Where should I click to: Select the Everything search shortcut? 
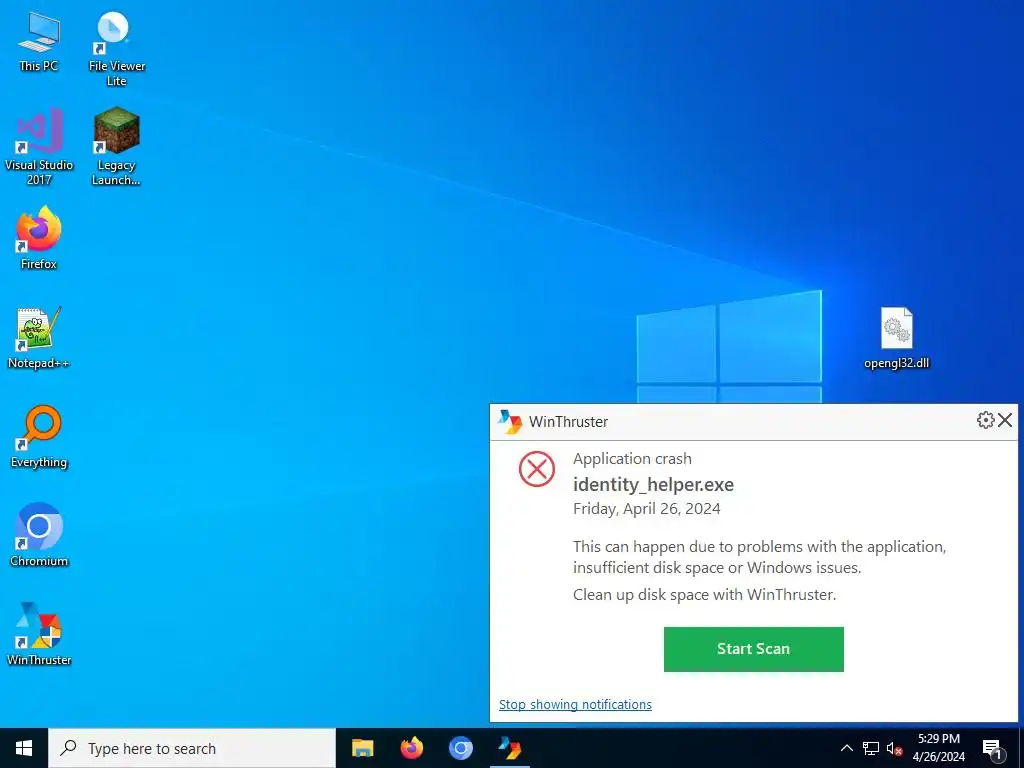39,437
